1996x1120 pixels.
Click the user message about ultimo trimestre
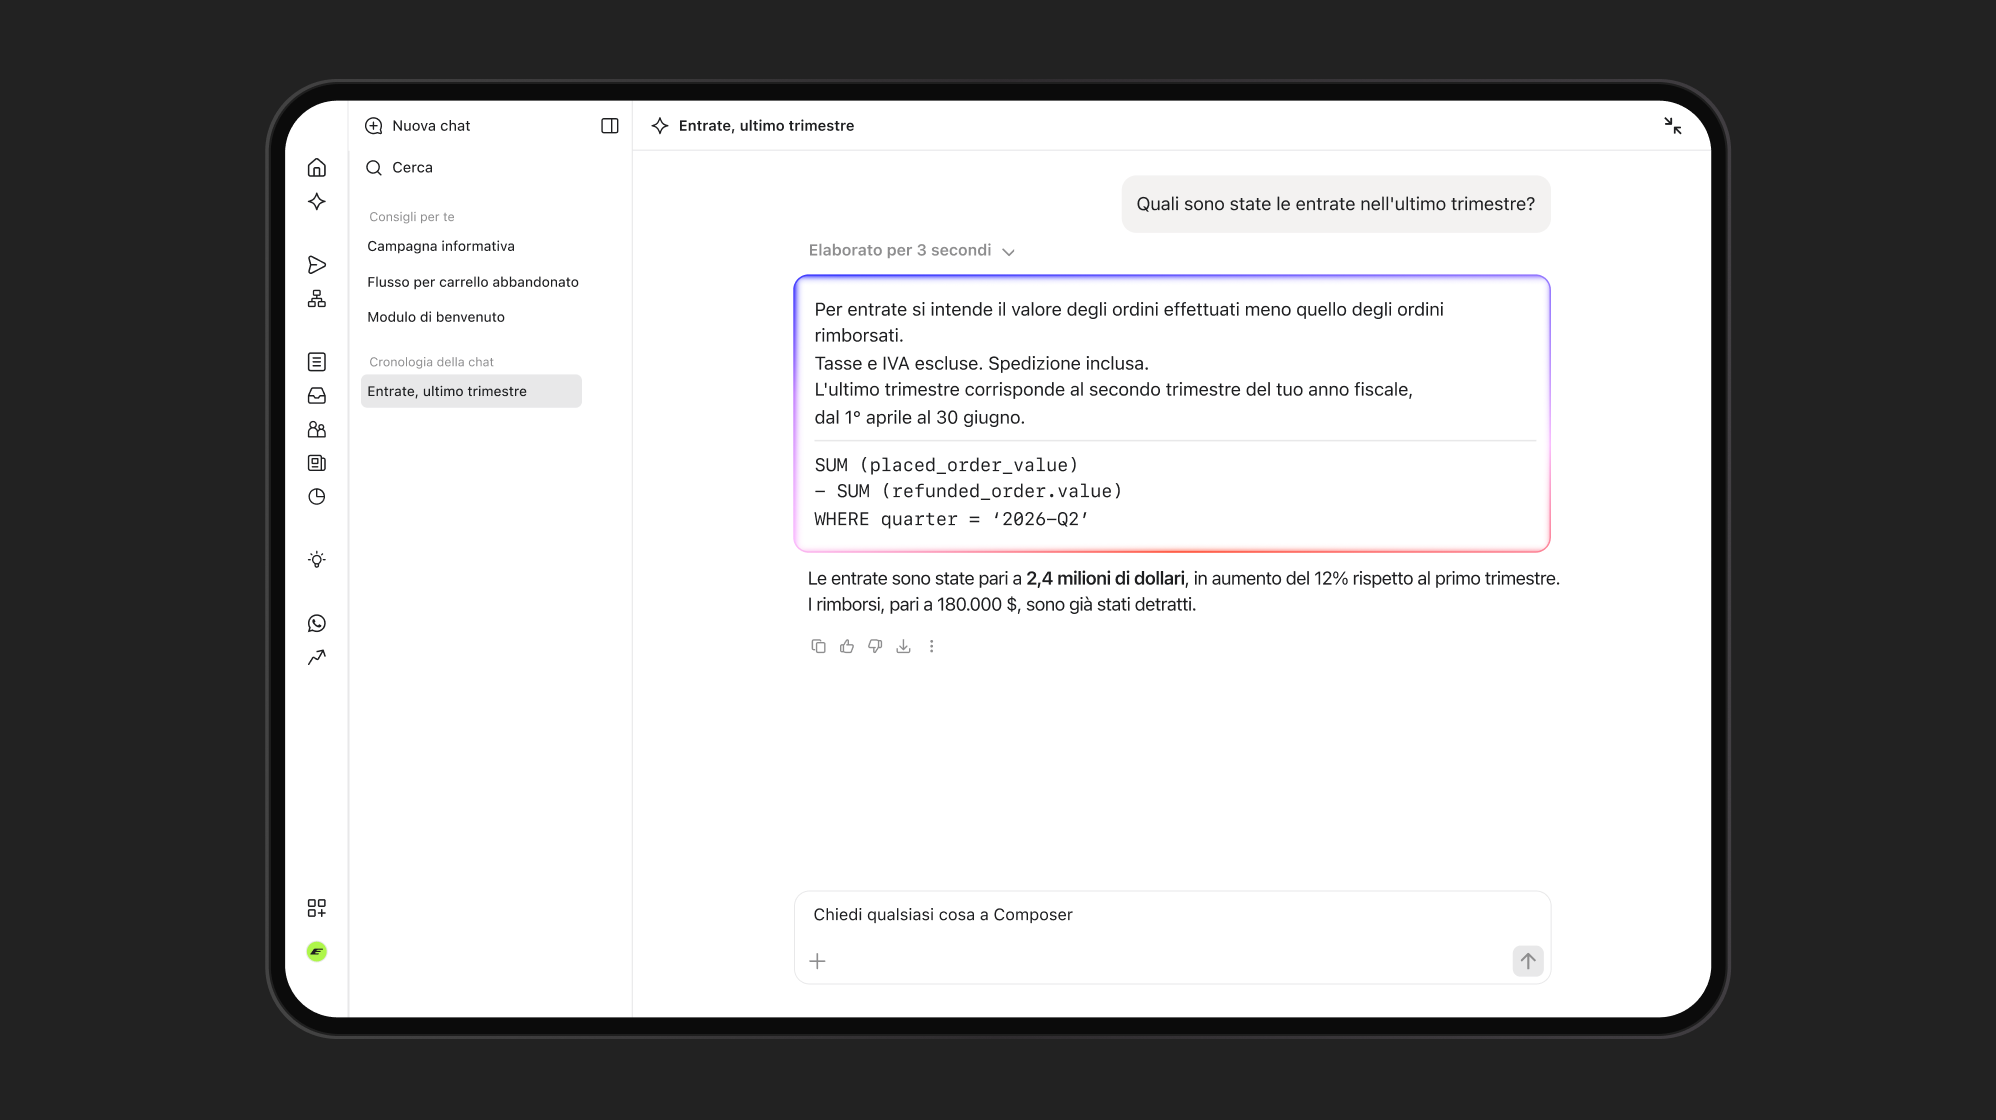tap(1336, 204)
